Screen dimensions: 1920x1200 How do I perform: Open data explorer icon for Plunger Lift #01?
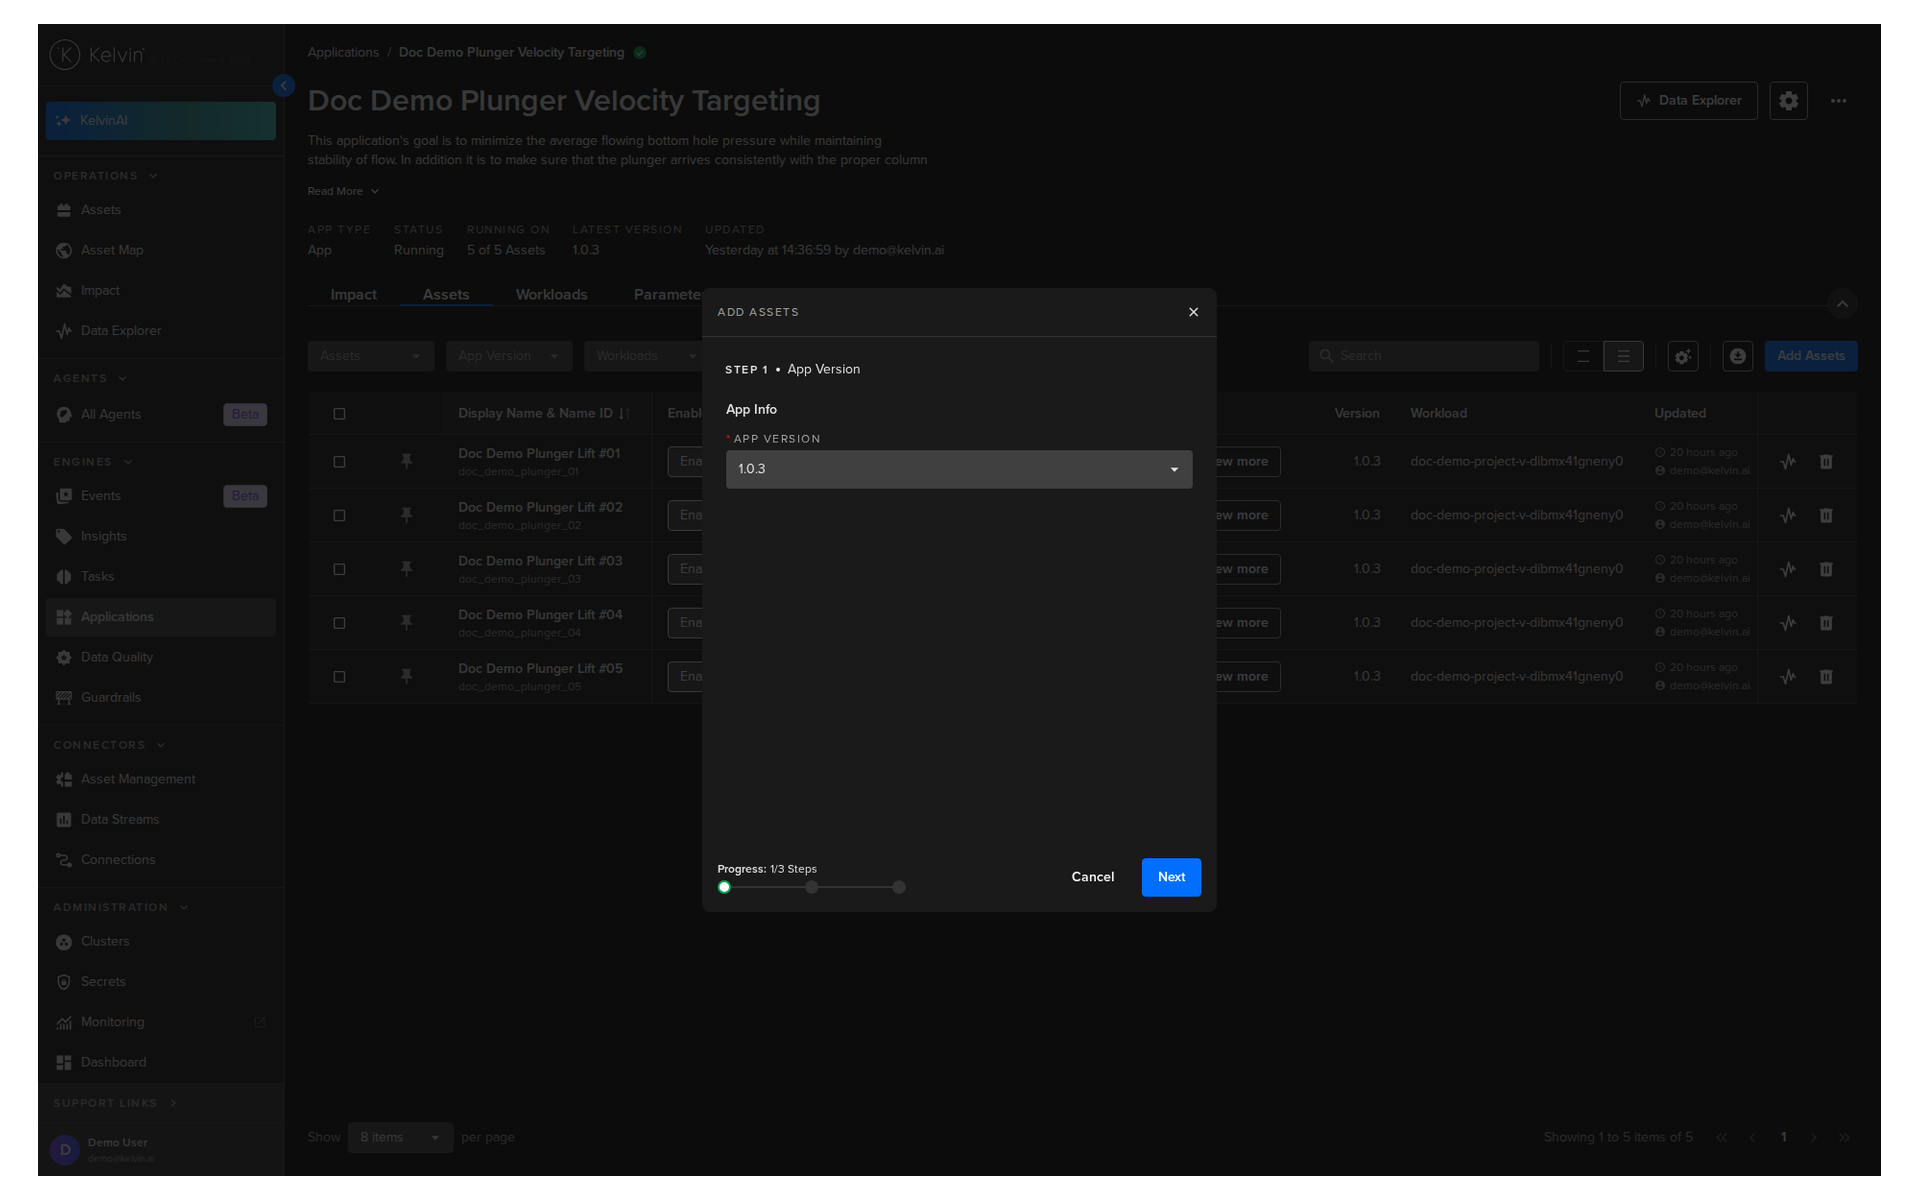[1788, 462]
